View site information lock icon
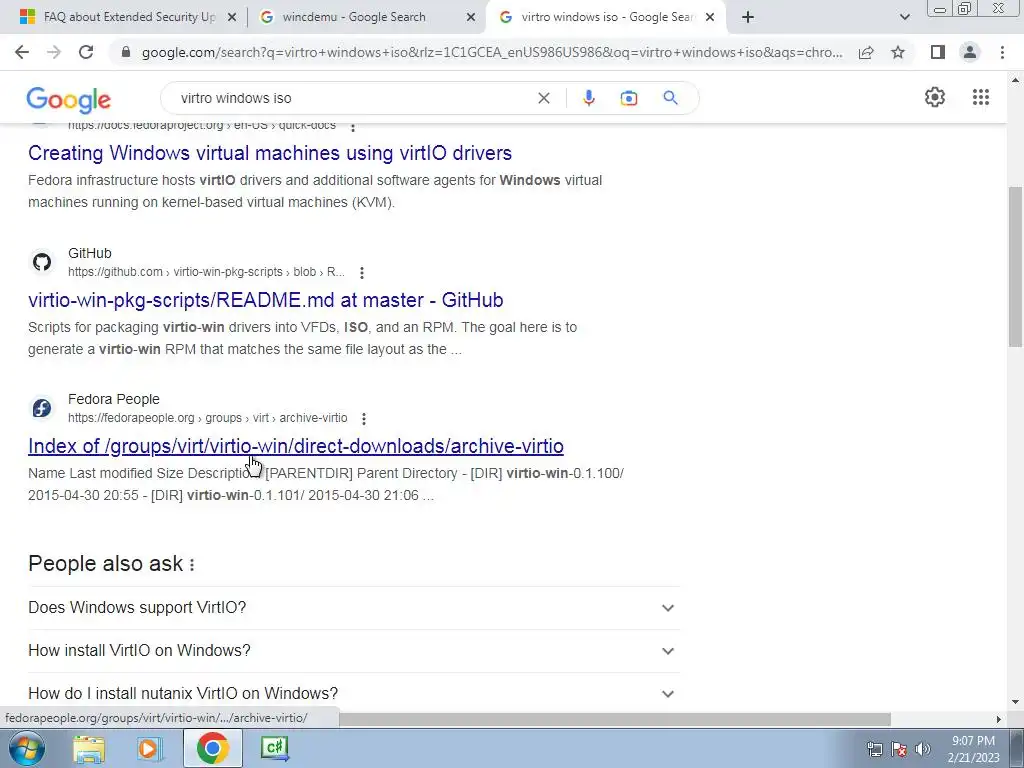 click(x=126, y=52)
